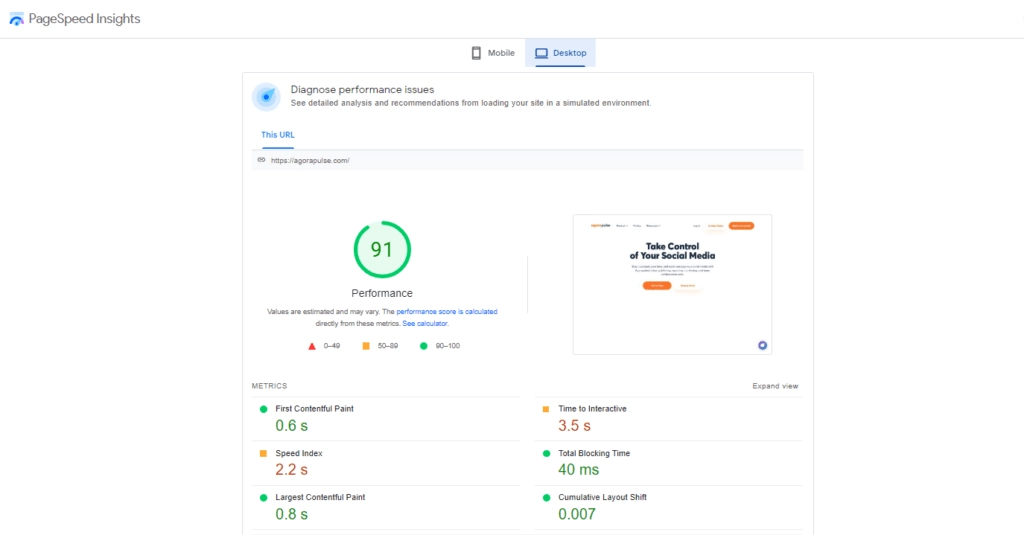Image resolution: width=1024 pixels, height=535 pixels.
Task: Click the link icon beside the URL
Action: pyautogui.click(x=261, y=160)
